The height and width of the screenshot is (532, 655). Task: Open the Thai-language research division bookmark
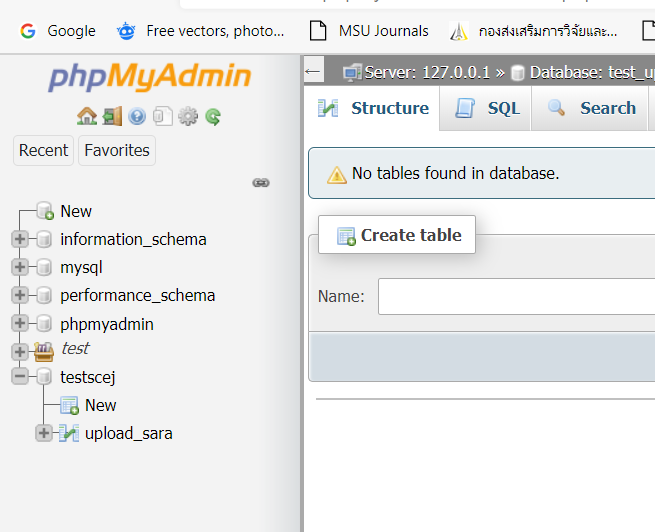pyautogui.click(x=533, y=31)
